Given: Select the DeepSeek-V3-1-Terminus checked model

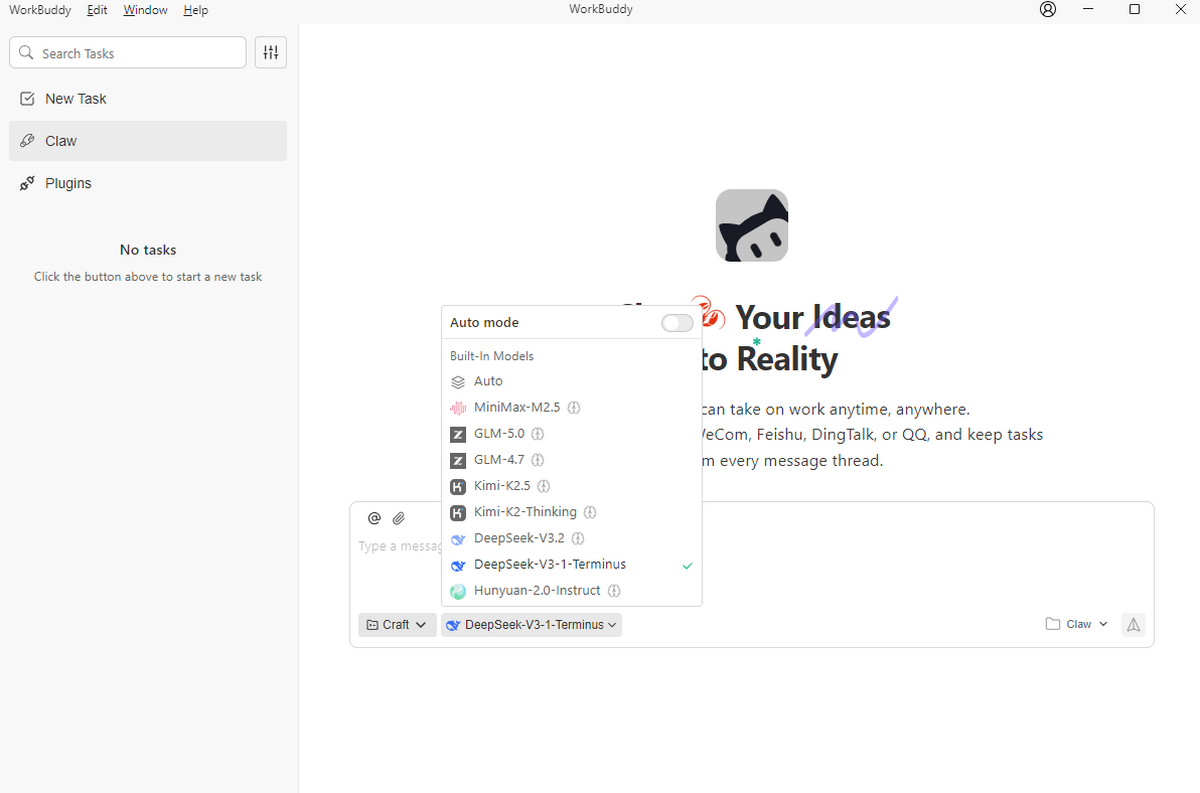Looking at the screenshot, I should coord(550,565).
